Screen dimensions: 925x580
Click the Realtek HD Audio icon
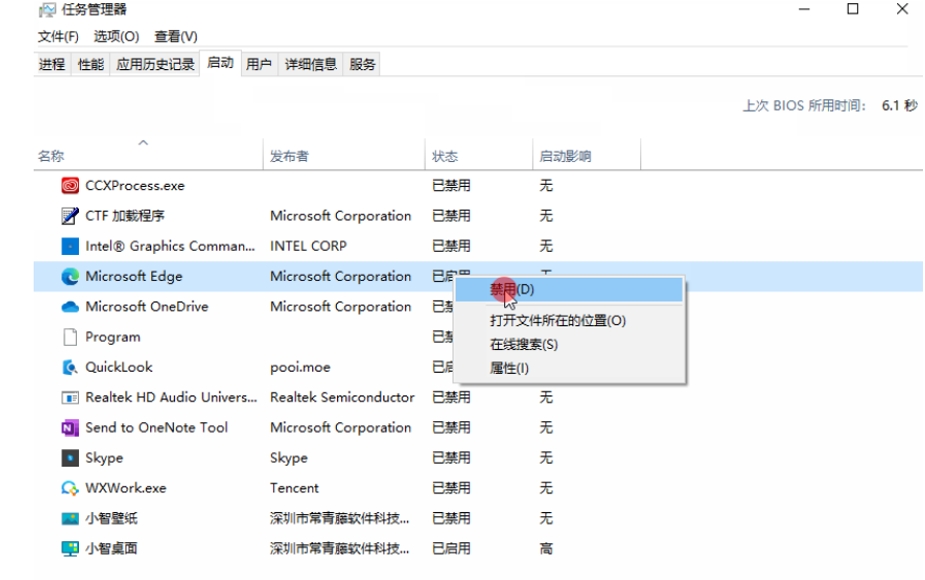click(70, 398)
